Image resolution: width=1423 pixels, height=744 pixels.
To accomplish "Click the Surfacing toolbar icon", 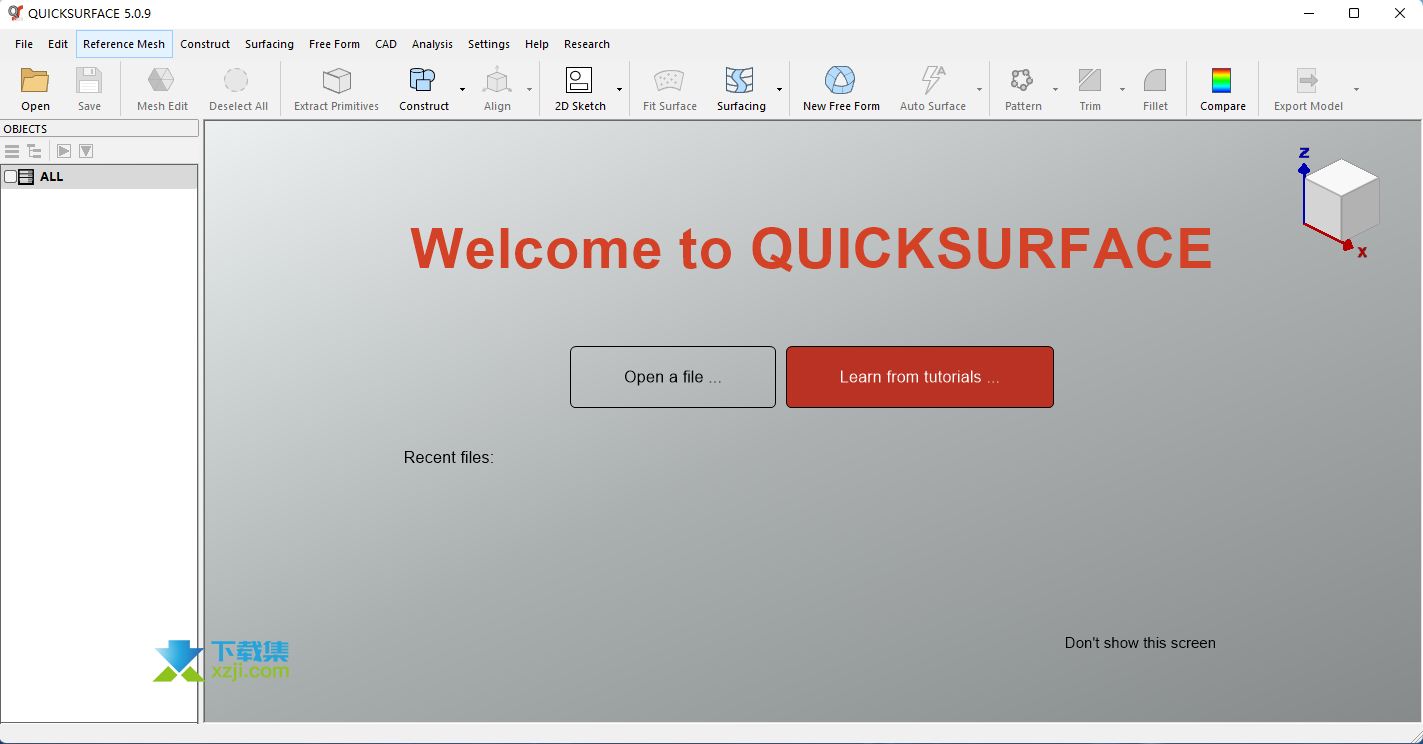I will point(740,81).
